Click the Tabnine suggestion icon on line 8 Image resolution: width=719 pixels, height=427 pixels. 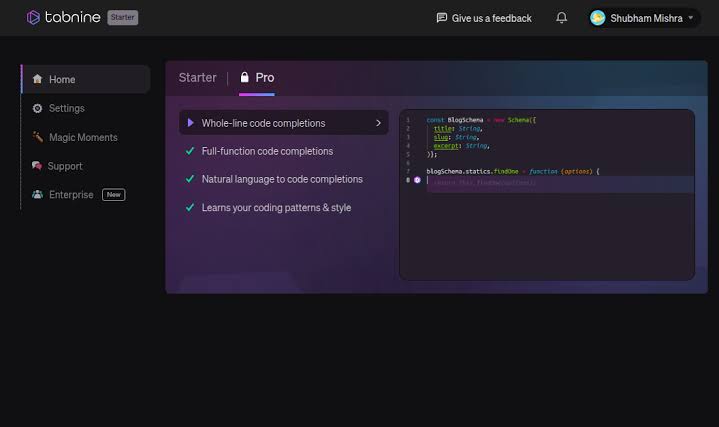[x=417, y=180]
